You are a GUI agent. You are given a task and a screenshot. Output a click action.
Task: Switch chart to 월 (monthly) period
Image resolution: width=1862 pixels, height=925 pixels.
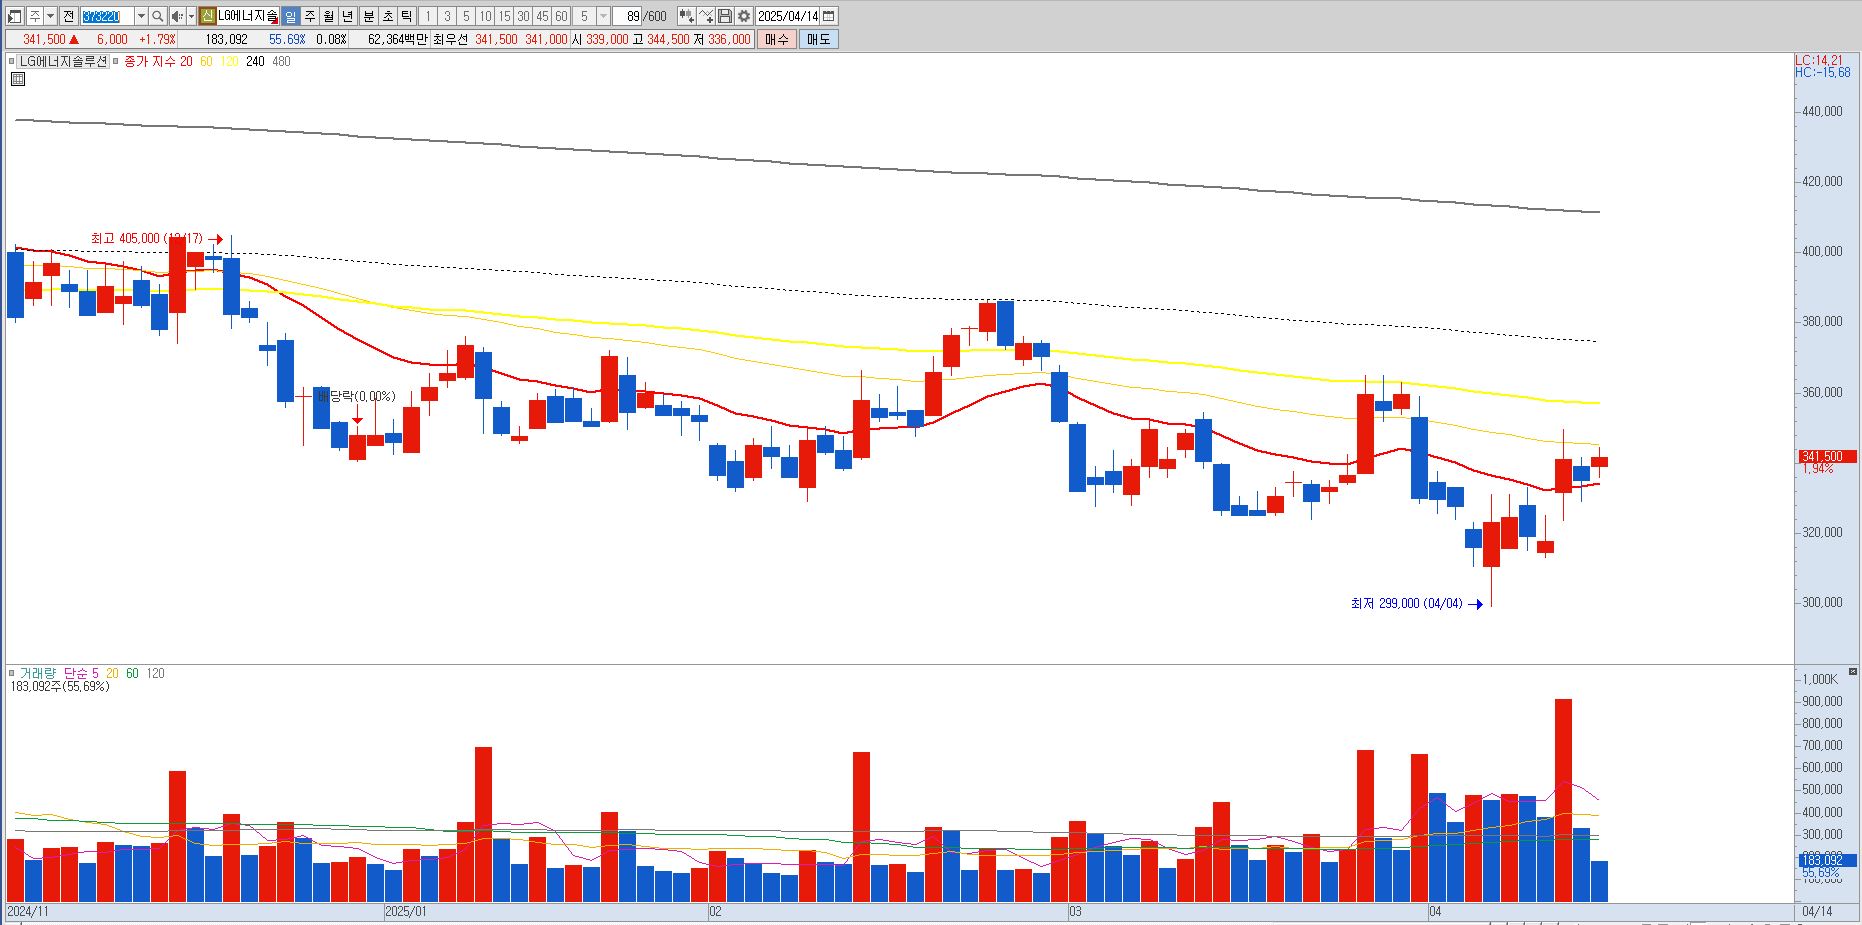click(x=328, y=16)
